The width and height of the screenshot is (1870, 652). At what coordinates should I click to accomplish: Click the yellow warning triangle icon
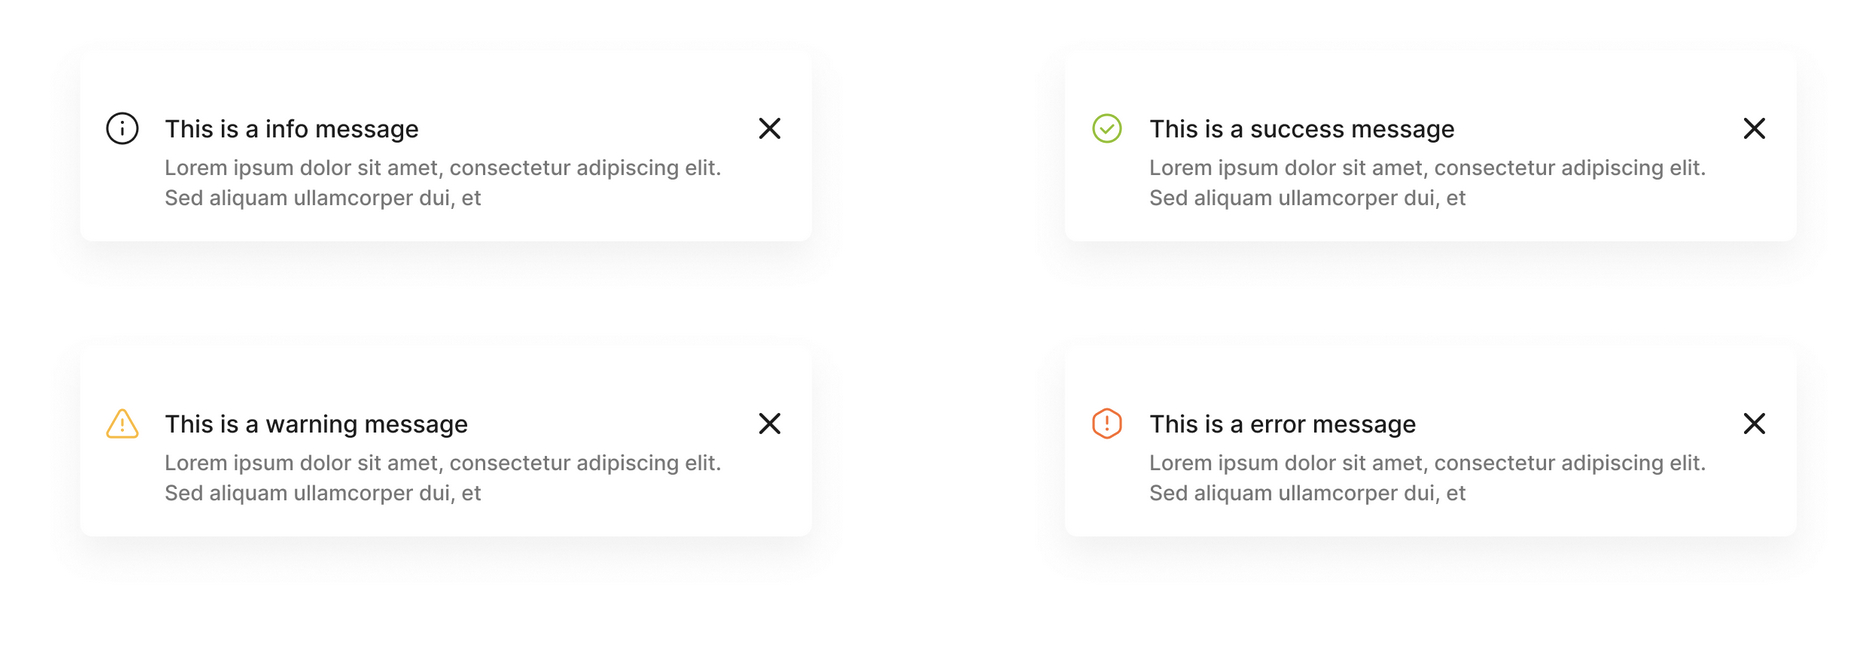122,424
